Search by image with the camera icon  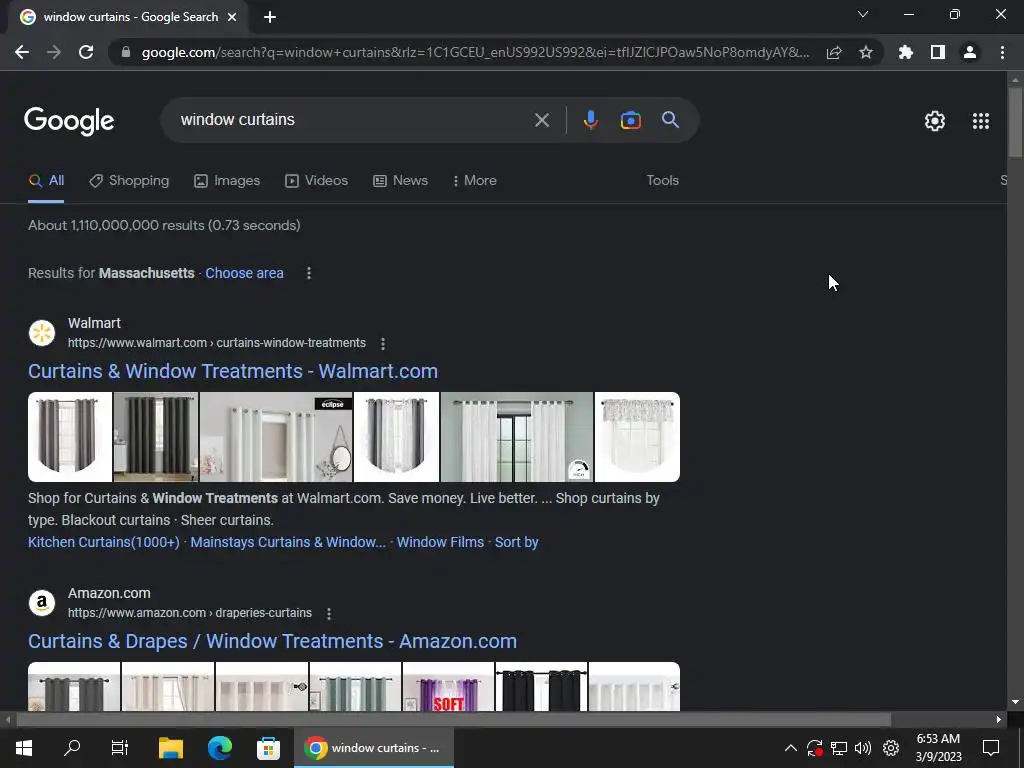point(630,120)
